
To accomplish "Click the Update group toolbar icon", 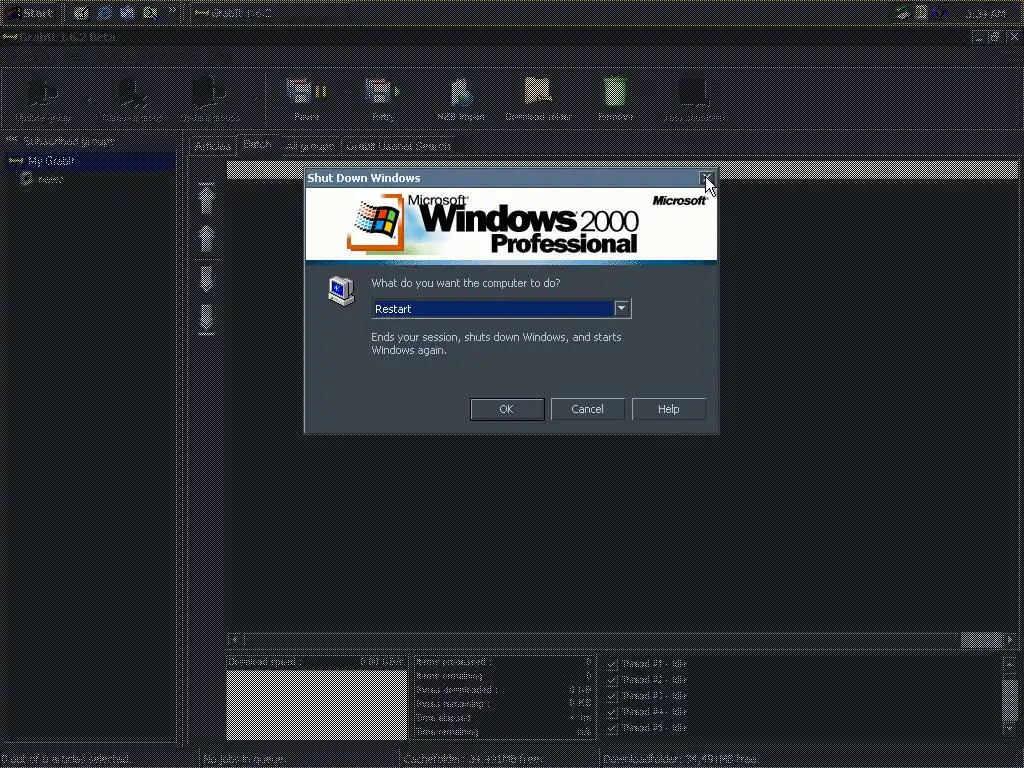I will click(43, 92).
